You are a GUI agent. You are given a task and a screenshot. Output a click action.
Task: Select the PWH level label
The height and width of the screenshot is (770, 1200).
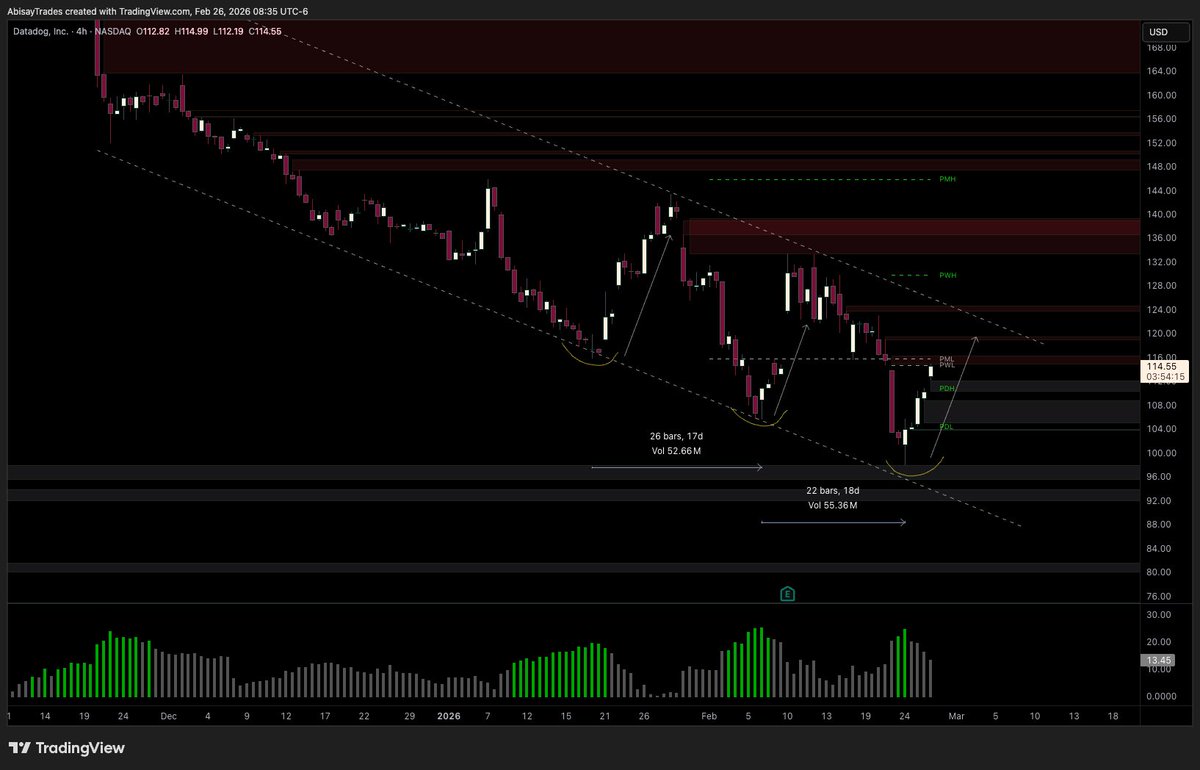947,275
